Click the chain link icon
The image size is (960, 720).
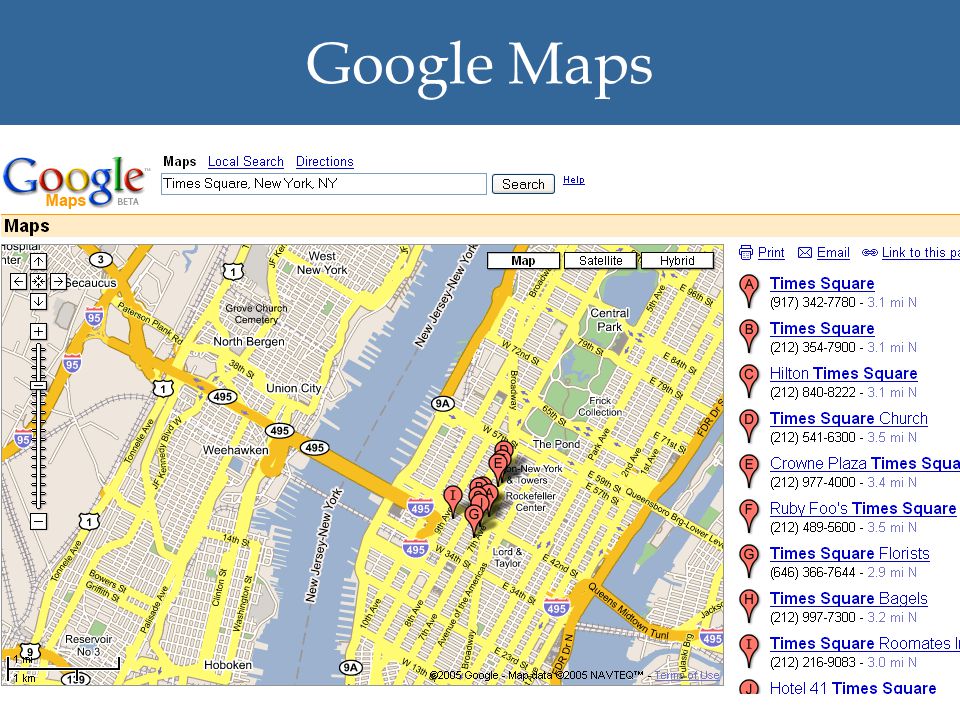tap(869, 252)
